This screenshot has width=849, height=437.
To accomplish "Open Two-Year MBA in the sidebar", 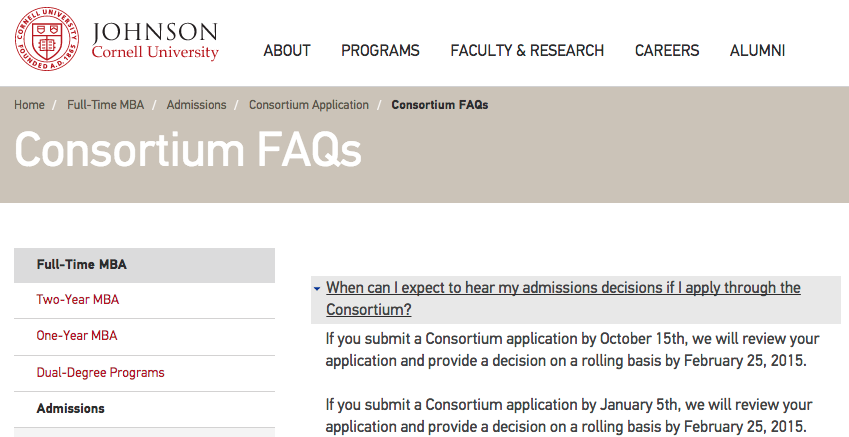I will point(77,300).
